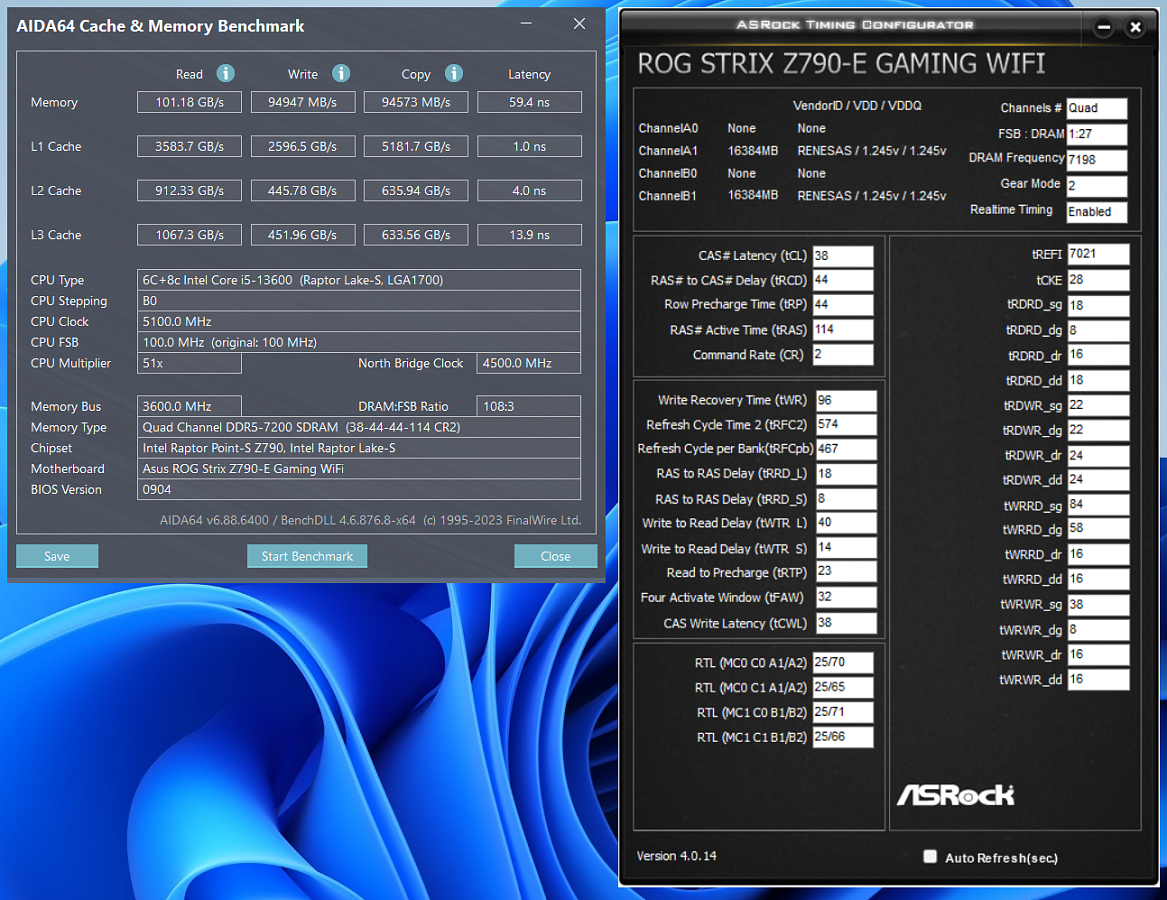Select the tRDRD_sg value field
The image size is (1167, 900).
(x=1099, y=305)
